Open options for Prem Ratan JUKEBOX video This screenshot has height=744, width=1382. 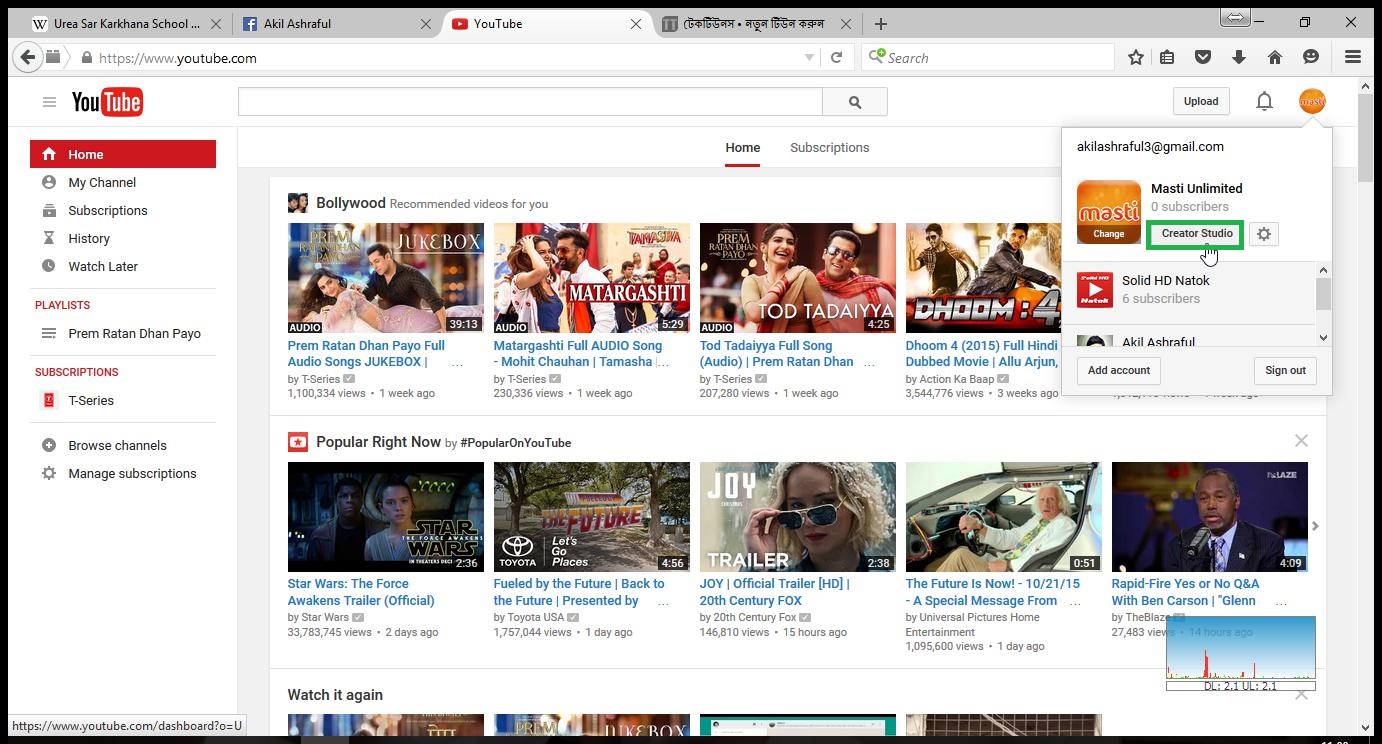tap(457, 364)
